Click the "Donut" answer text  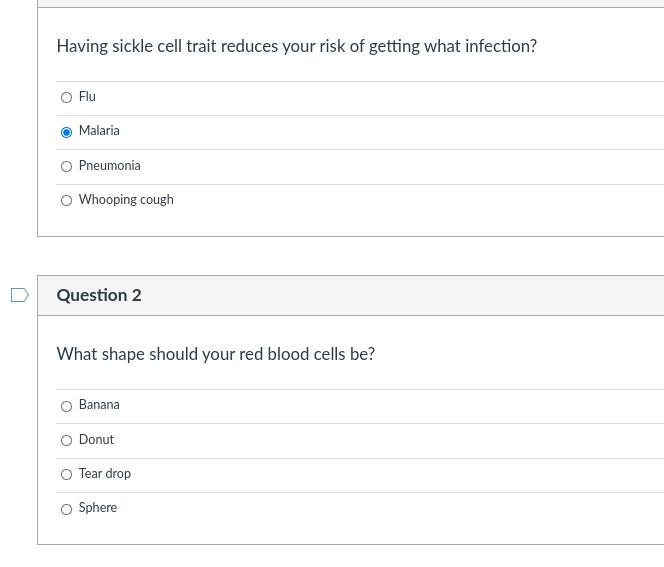click(x=96, y=440)
